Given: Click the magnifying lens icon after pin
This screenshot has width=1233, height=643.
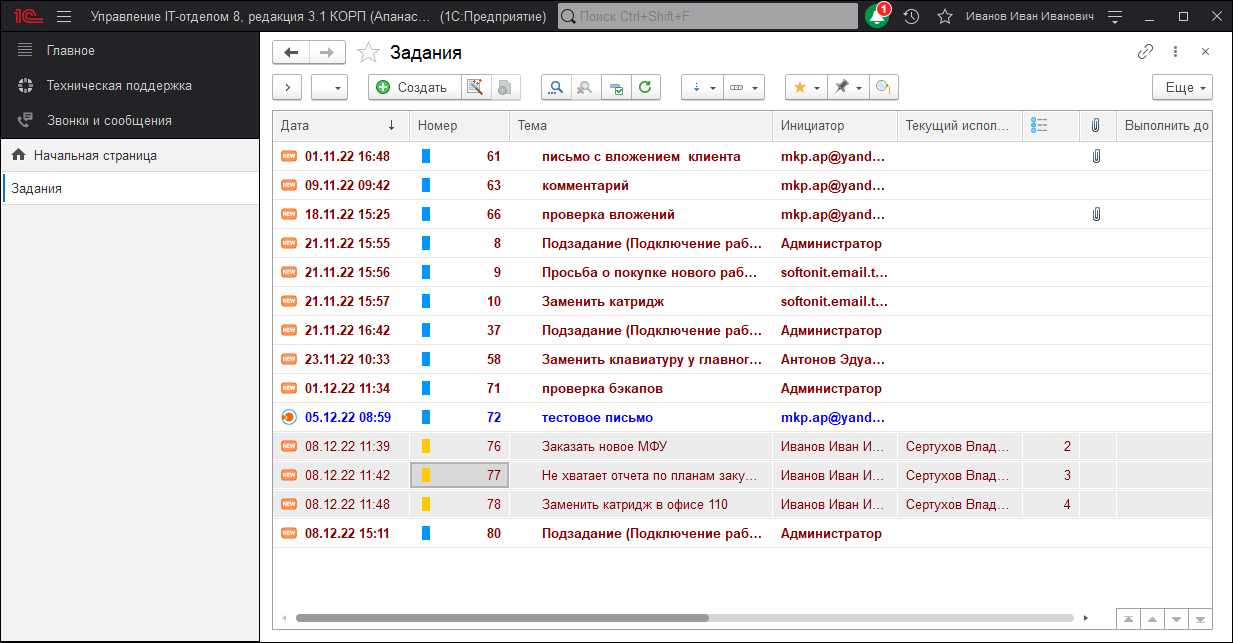Looking at the screenshot, I should [x=883, y=88].
